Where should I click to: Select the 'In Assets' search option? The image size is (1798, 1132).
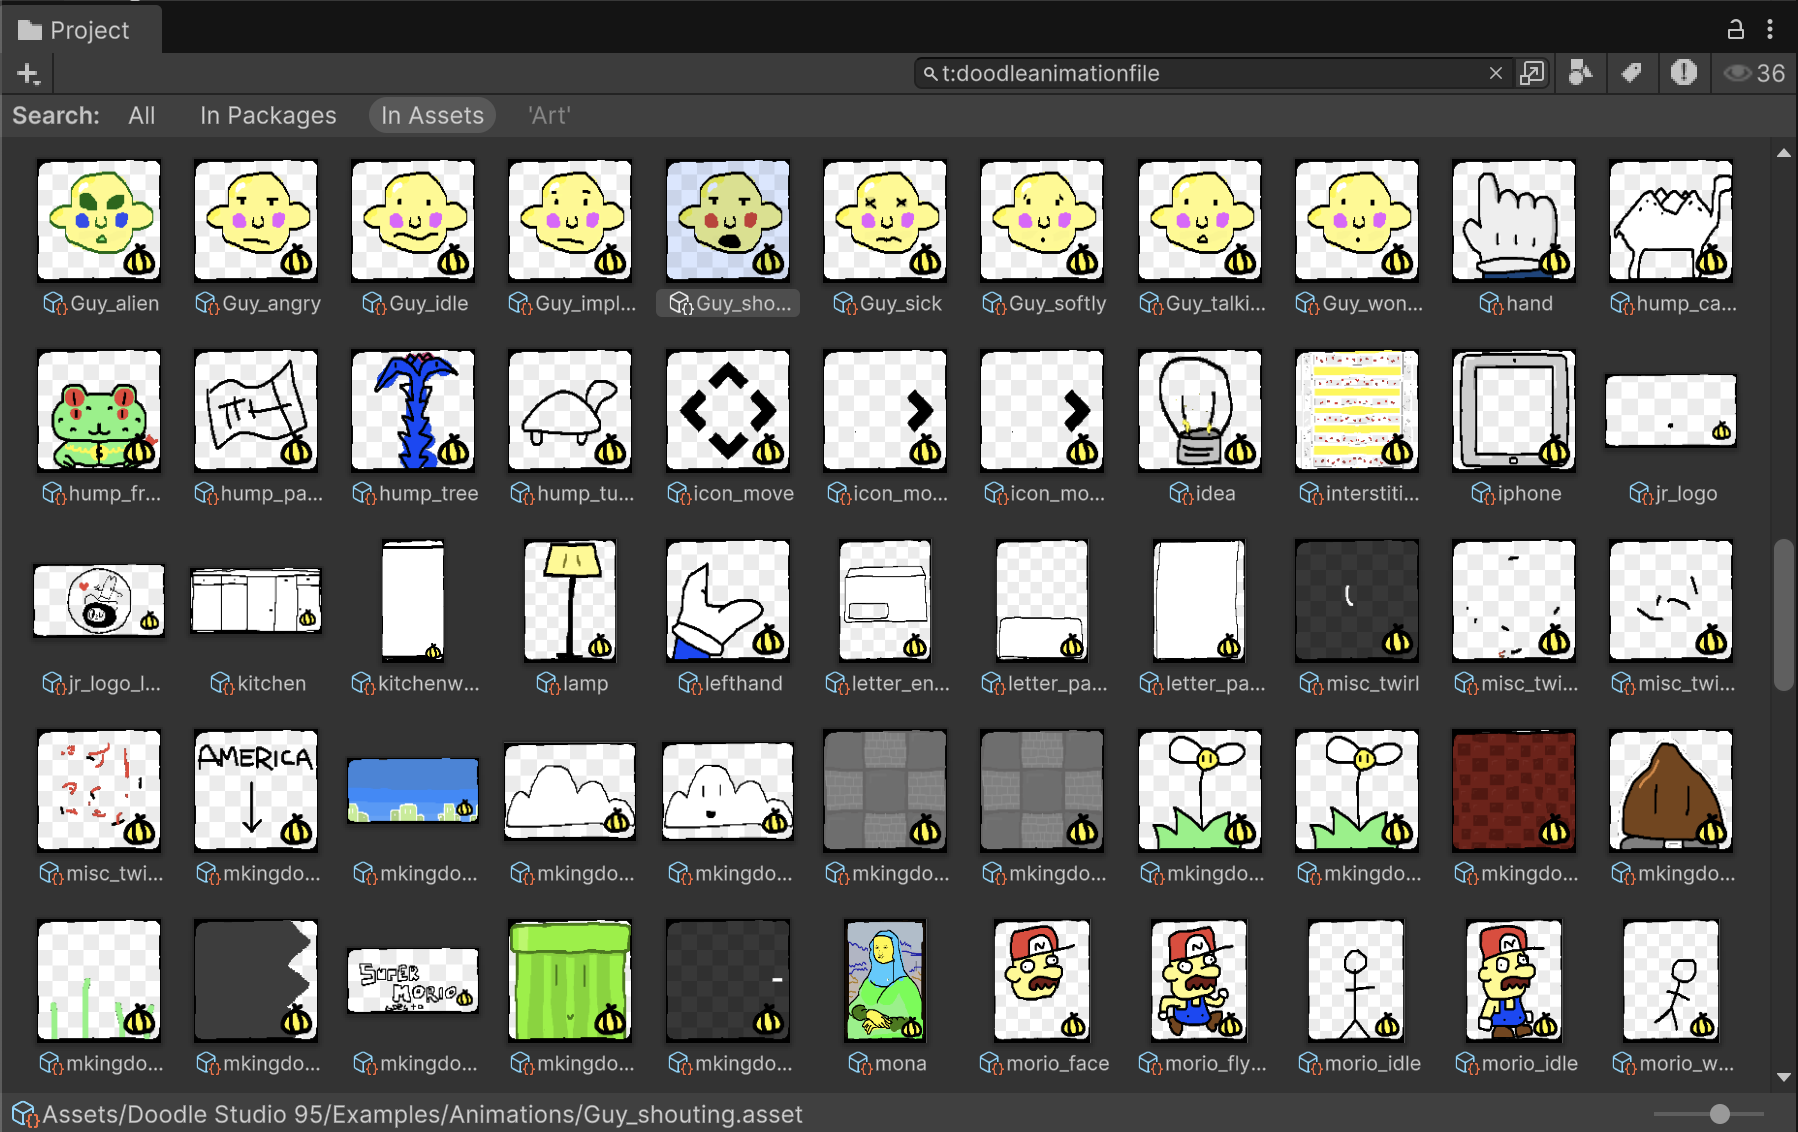point(432,115)
